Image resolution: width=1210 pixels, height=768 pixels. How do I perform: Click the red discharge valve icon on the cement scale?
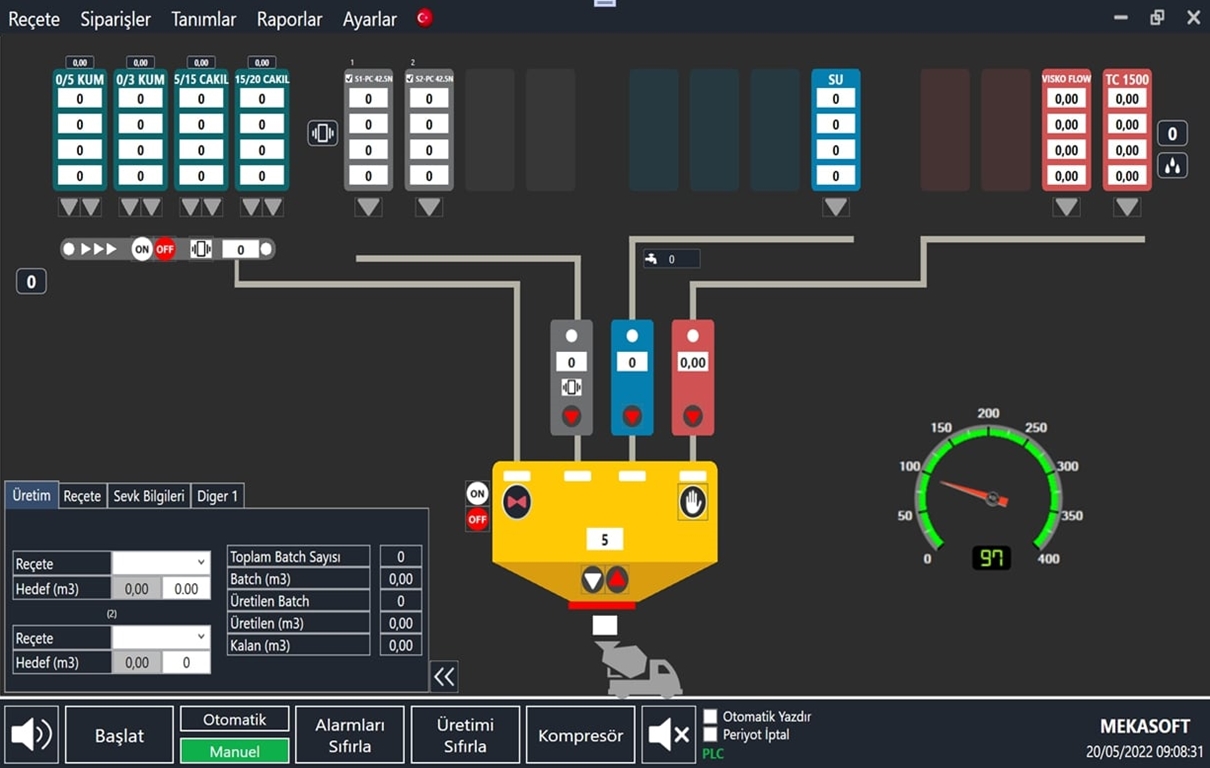(571, 415)
